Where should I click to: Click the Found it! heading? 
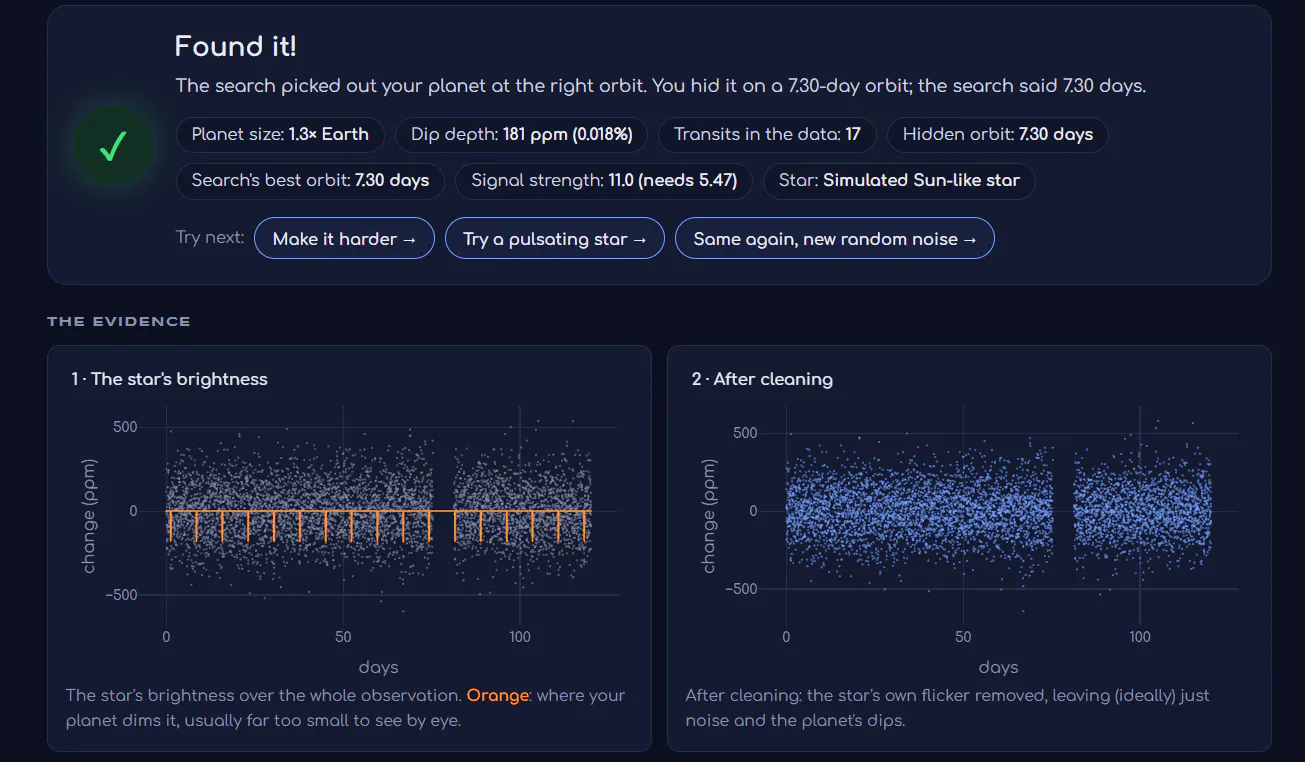pyautogui.click(x=236, y=46)
